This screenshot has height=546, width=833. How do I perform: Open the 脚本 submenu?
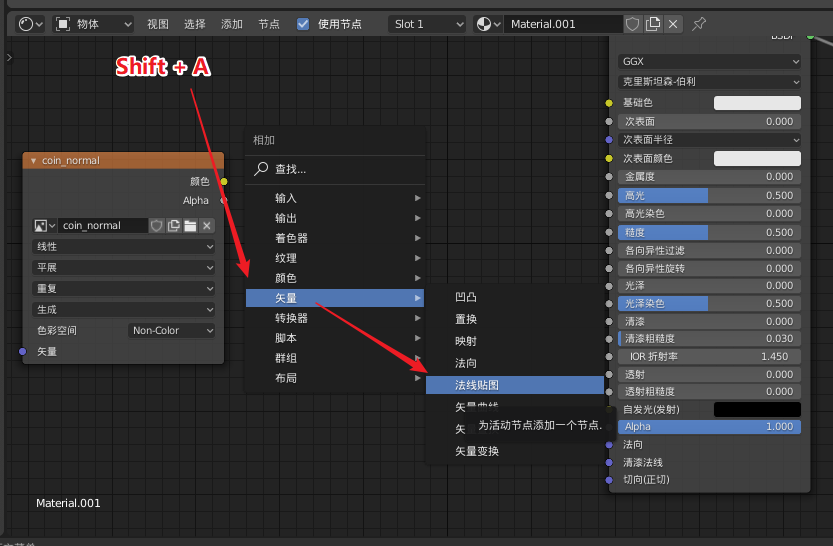[335, 338]
